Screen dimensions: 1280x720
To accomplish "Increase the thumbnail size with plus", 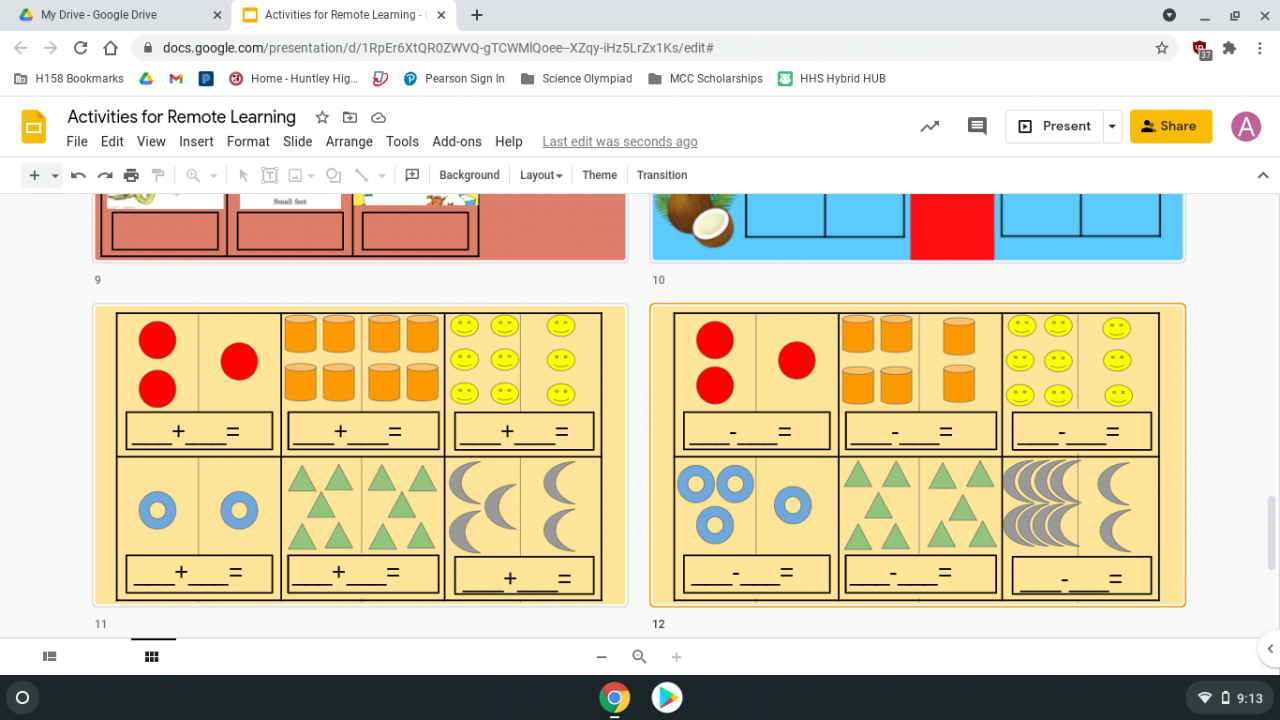I will point(676,657).
